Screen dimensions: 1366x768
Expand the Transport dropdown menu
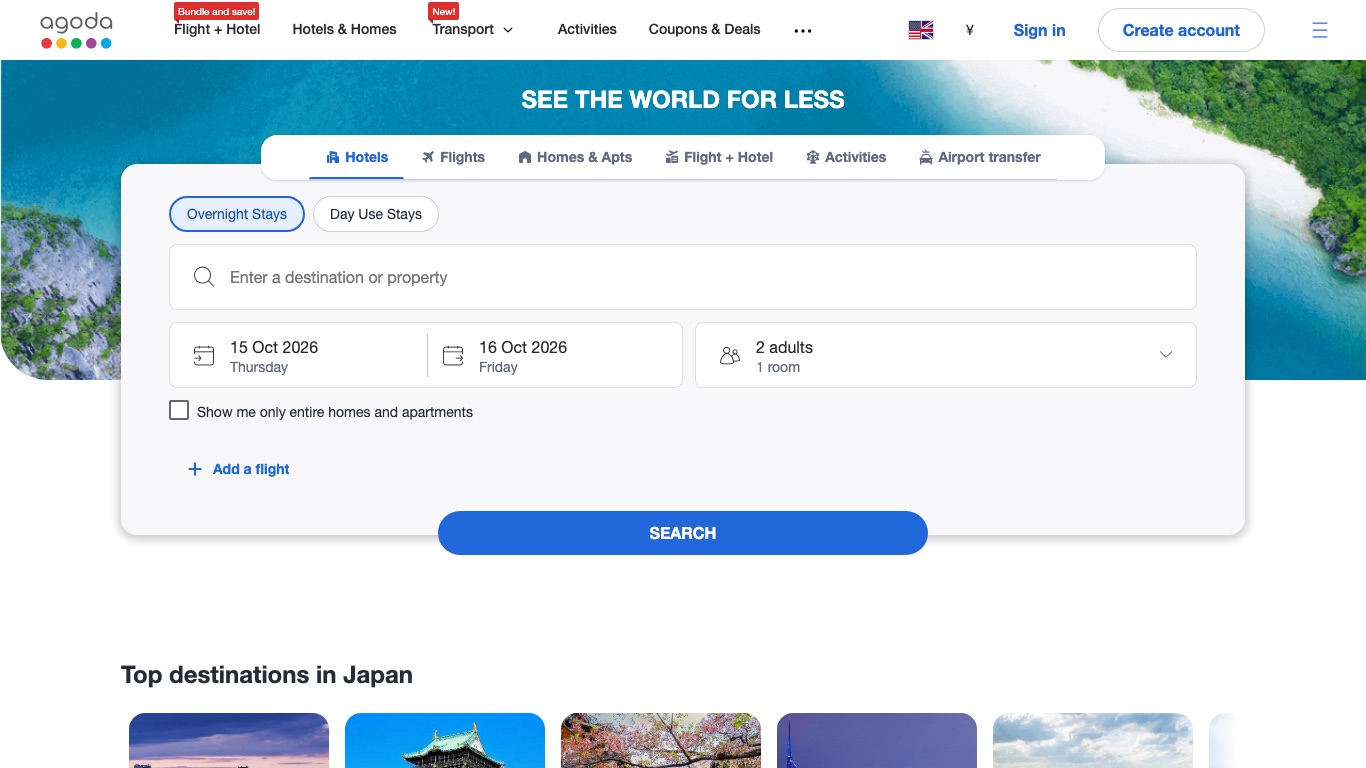473,30
